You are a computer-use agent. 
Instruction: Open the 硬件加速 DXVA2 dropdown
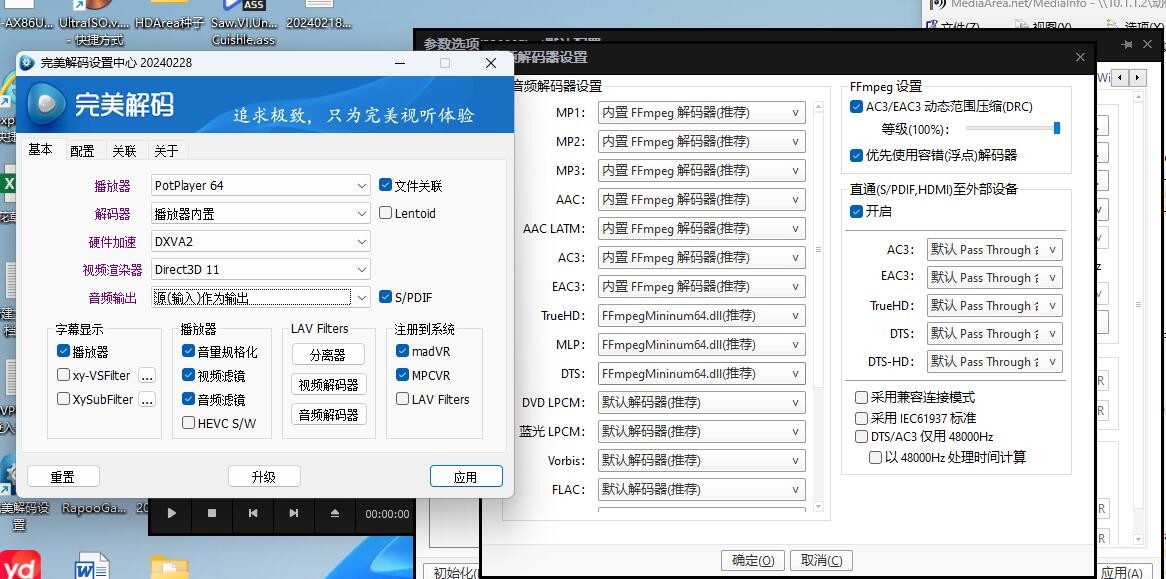361,241
